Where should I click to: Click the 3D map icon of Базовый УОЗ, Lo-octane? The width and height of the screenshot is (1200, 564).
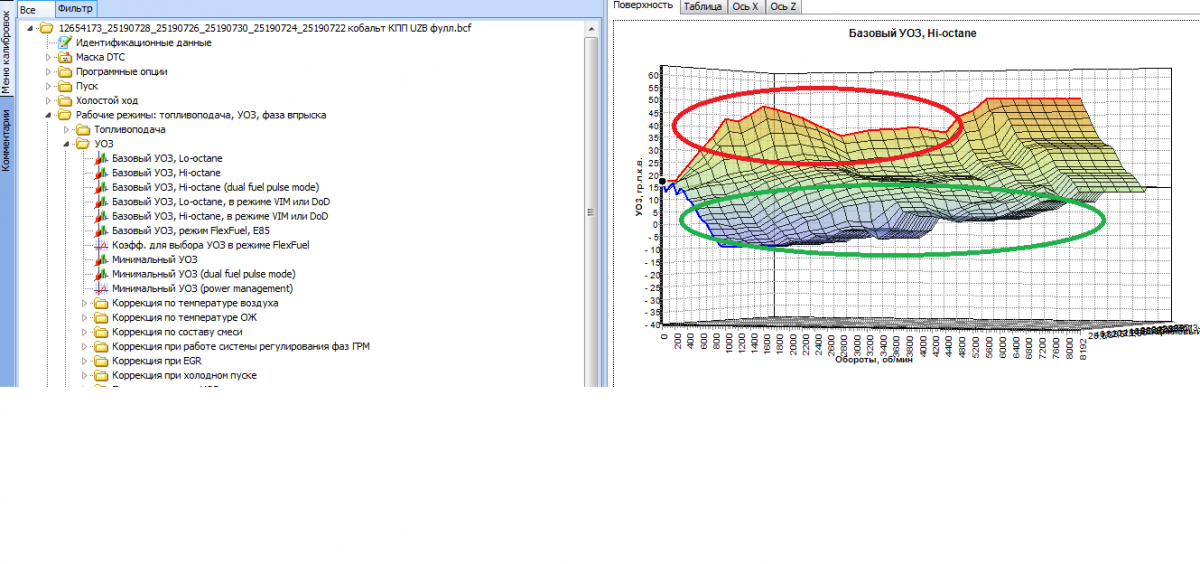100,158
